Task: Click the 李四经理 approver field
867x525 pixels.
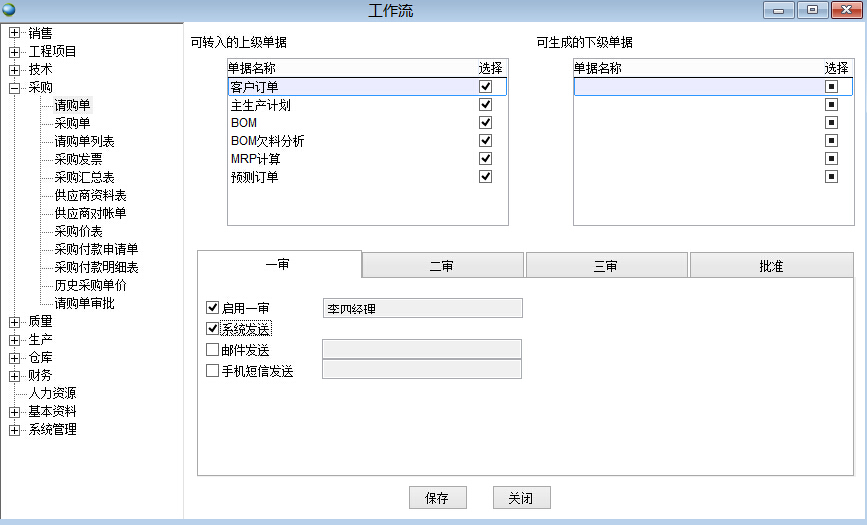Action: click(421, 309)
